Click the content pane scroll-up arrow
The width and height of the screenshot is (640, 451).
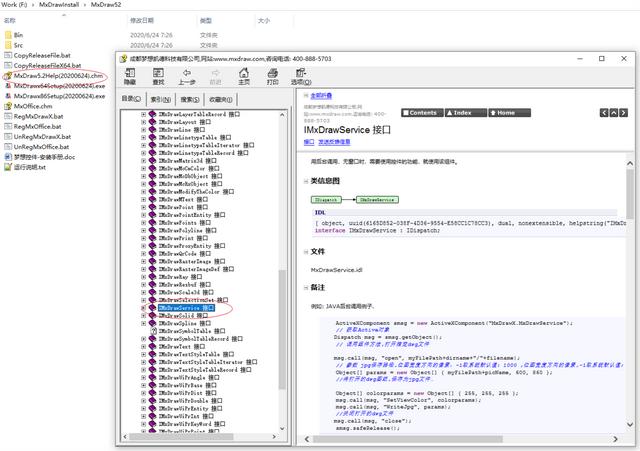tap(630, 163)
